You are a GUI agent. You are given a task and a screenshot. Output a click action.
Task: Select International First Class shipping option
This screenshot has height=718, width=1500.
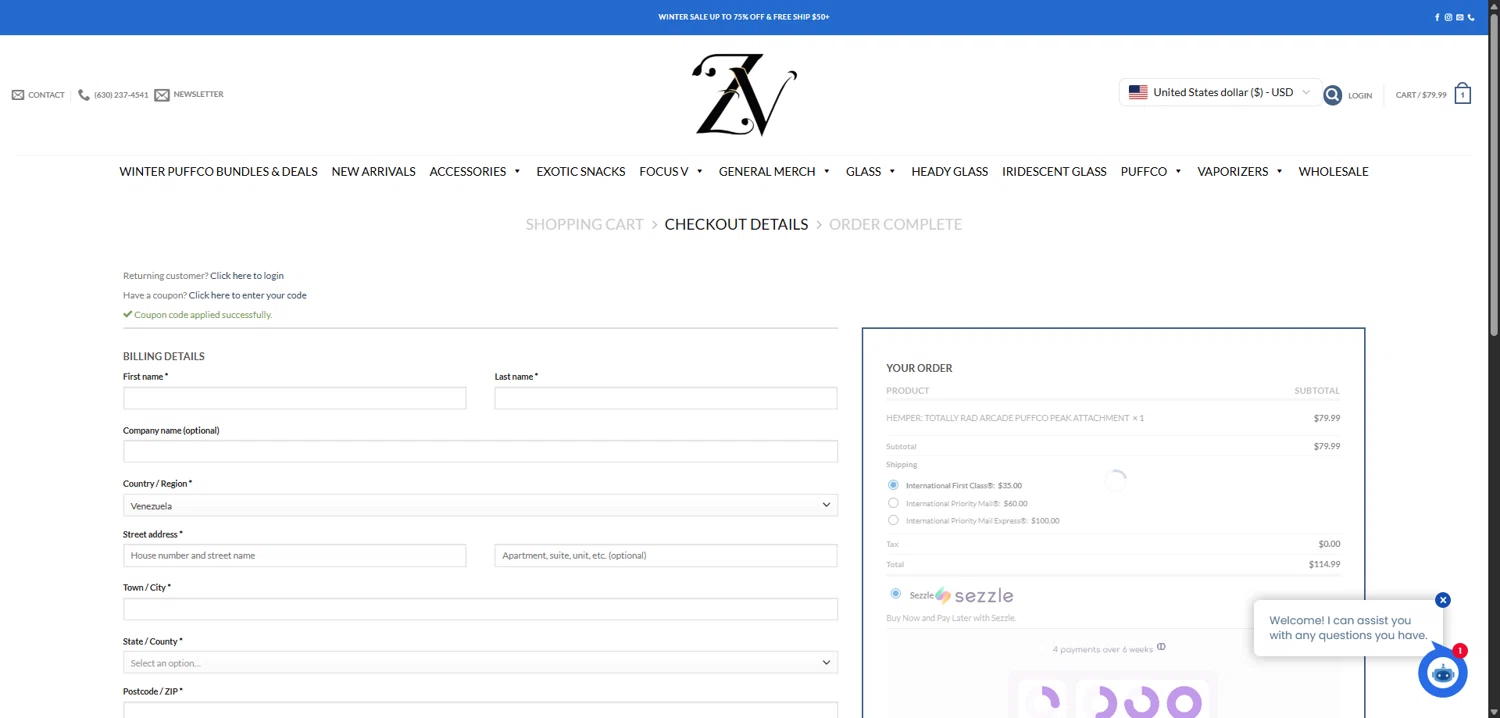tap(893, 485)
